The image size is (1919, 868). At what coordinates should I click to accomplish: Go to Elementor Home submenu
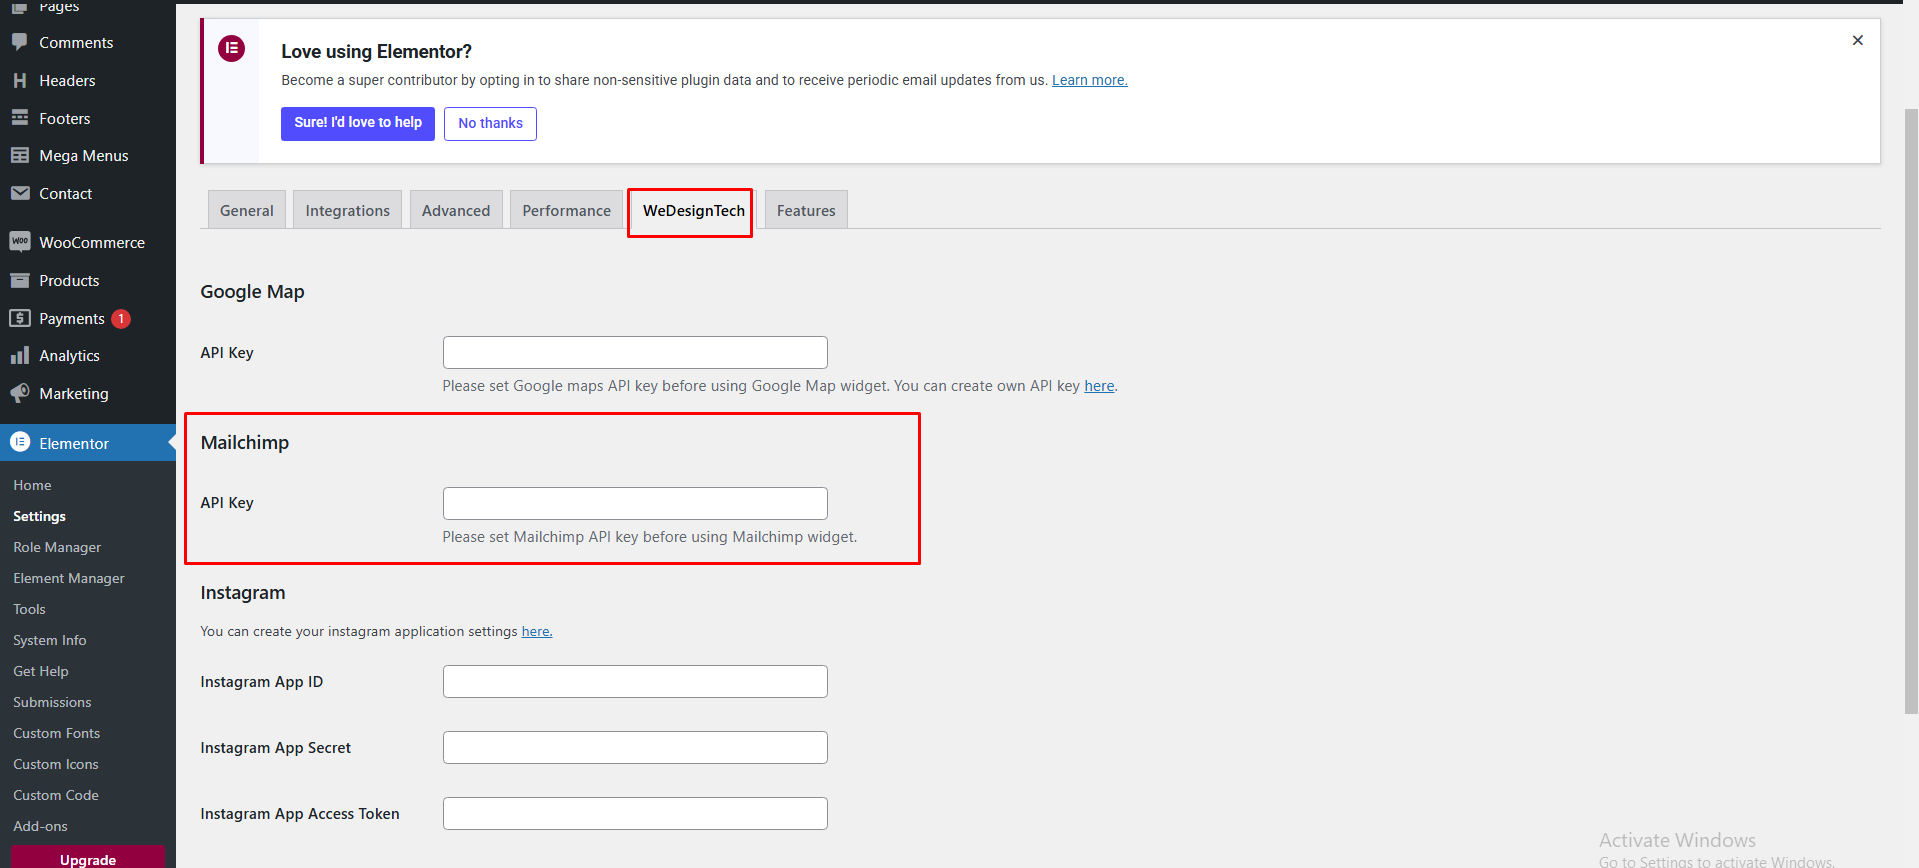[x=32, y=485]
